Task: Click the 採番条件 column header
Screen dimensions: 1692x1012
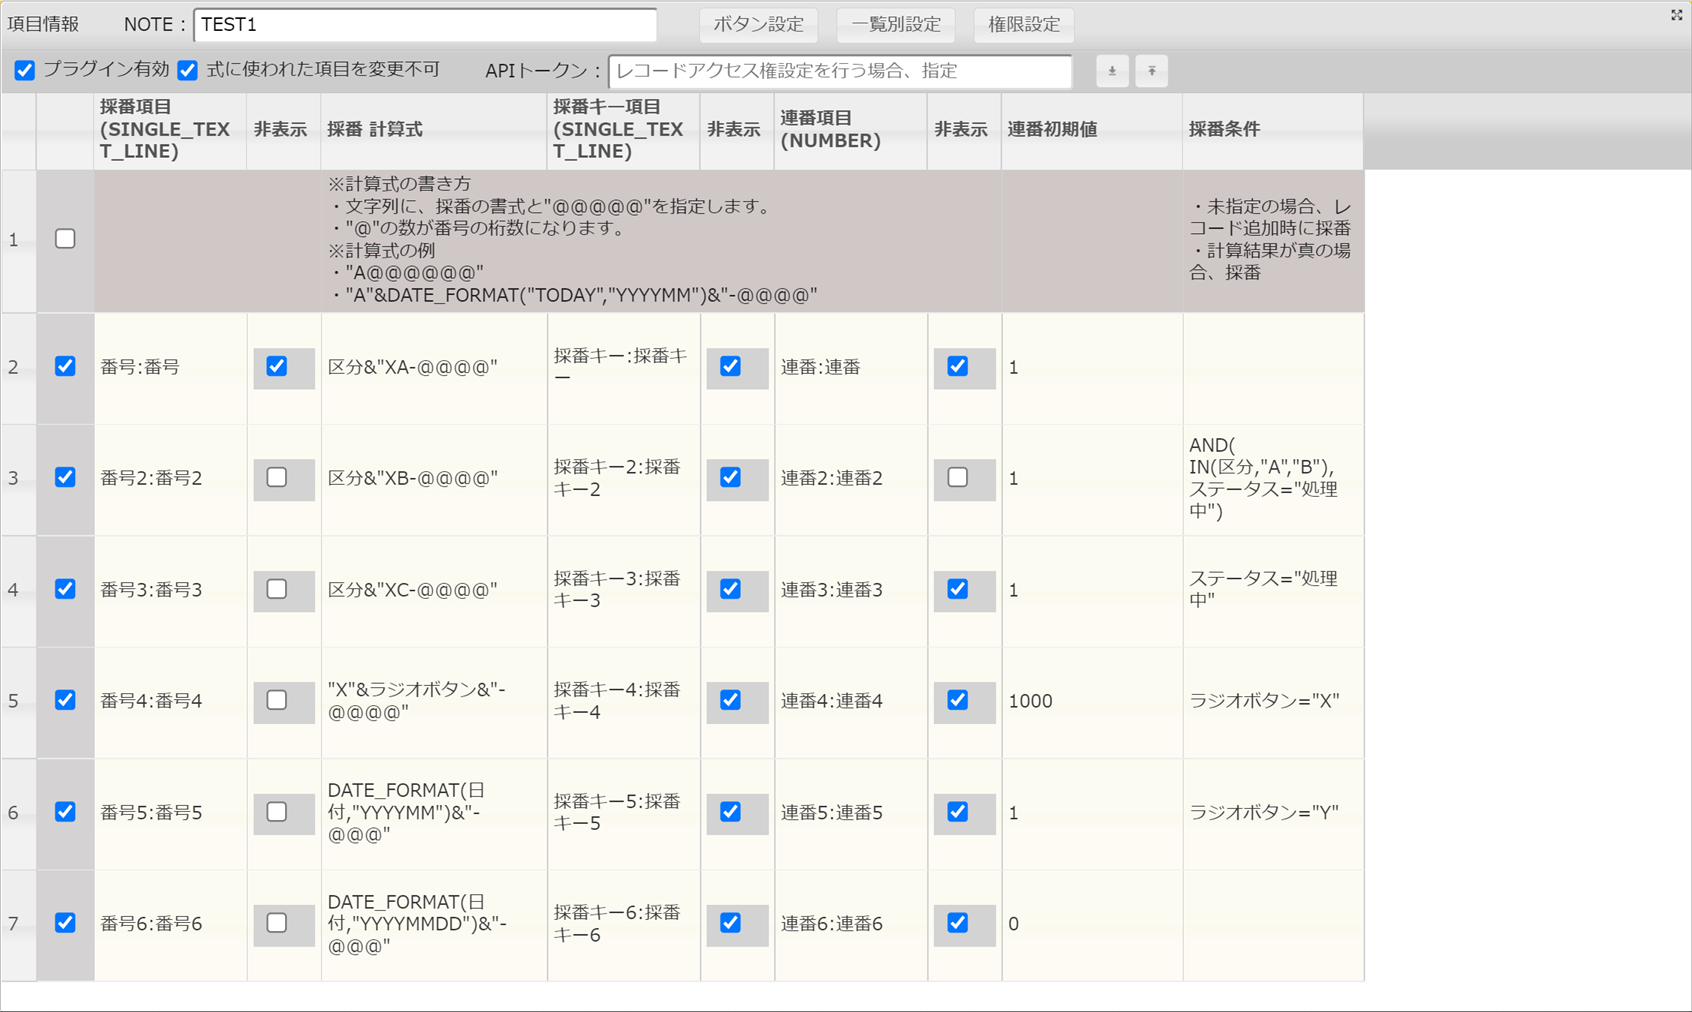Action: (1273, 130)
